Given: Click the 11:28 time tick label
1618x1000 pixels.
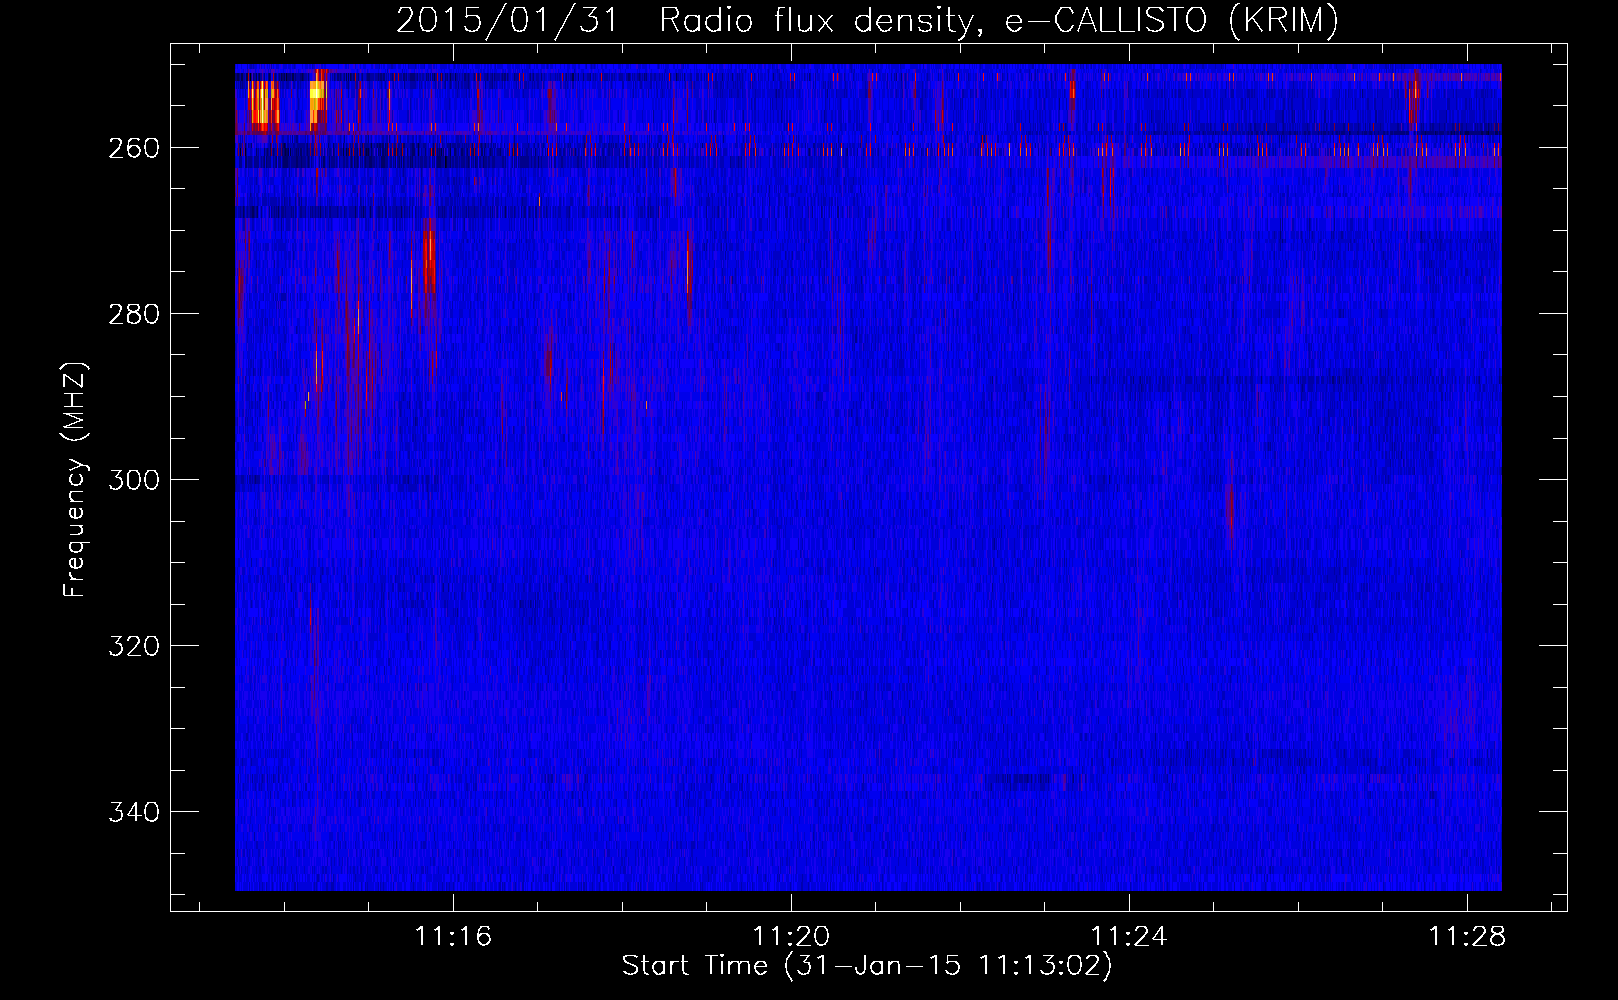Looking at the screenshot, I should [x=1467, y=937].
